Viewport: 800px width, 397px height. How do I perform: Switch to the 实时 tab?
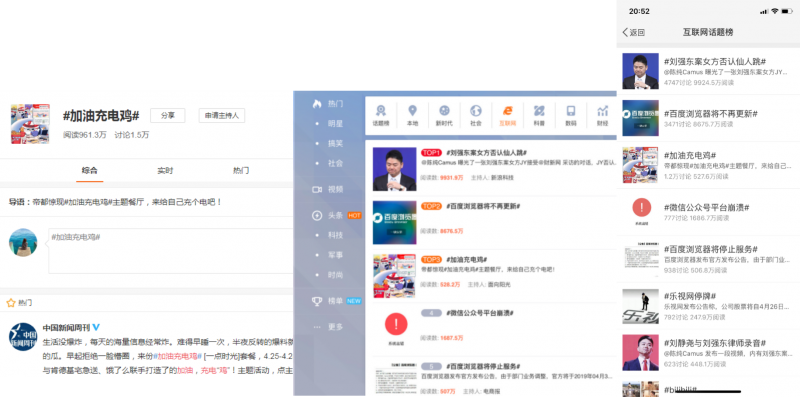click(165, 170)
